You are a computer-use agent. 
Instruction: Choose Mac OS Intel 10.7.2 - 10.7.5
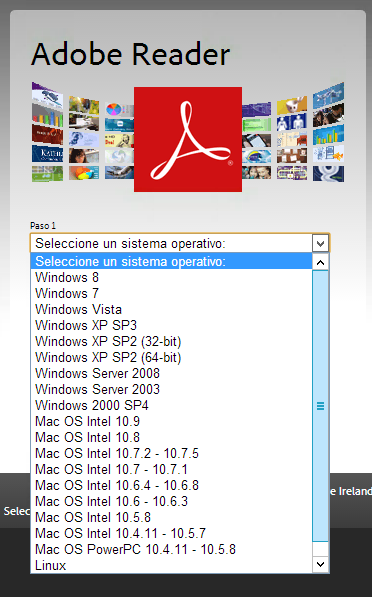pyautogui.click(x=171, y=453)
